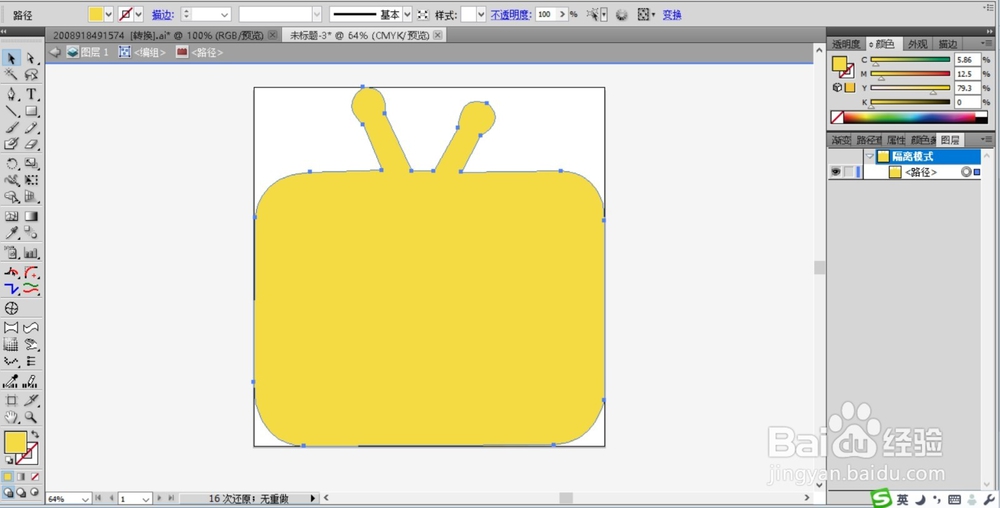This screenshot has width=1000, height=508.
Task: Open the zoom level 64% dropdown
Action: coord(85,498)
